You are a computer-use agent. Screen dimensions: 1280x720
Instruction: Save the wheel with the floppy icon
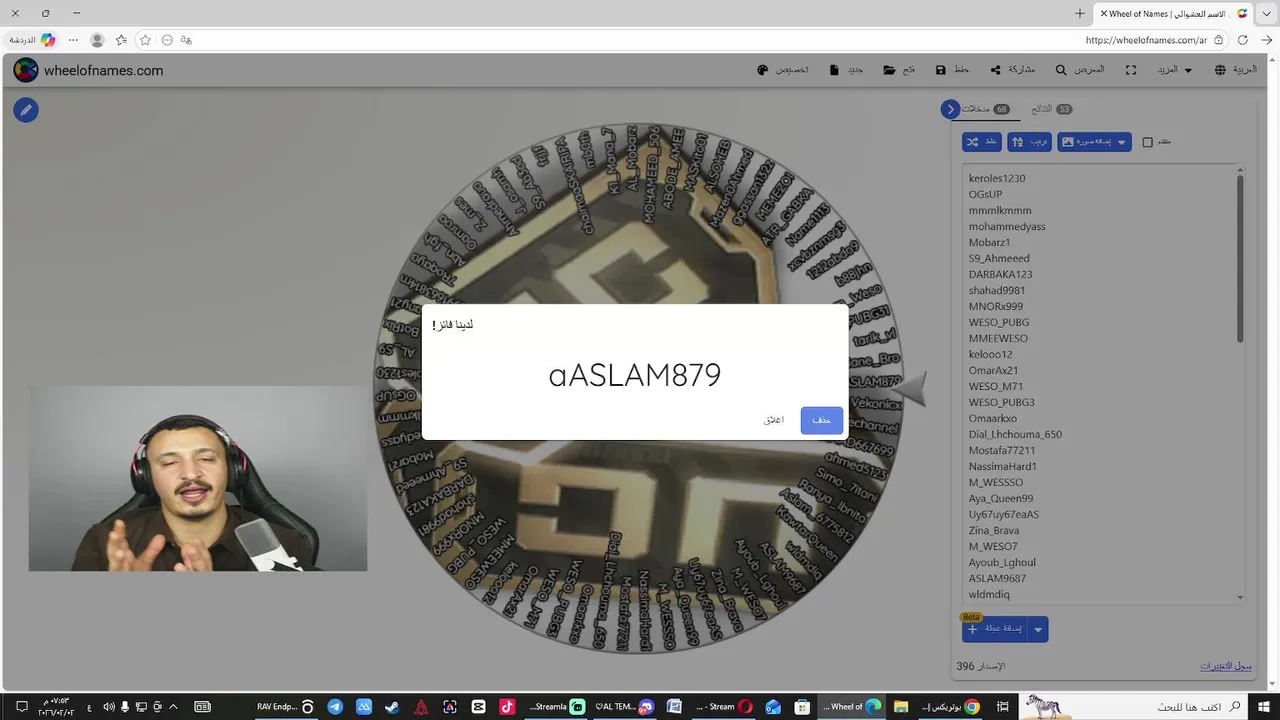click(x=952, y=70)
